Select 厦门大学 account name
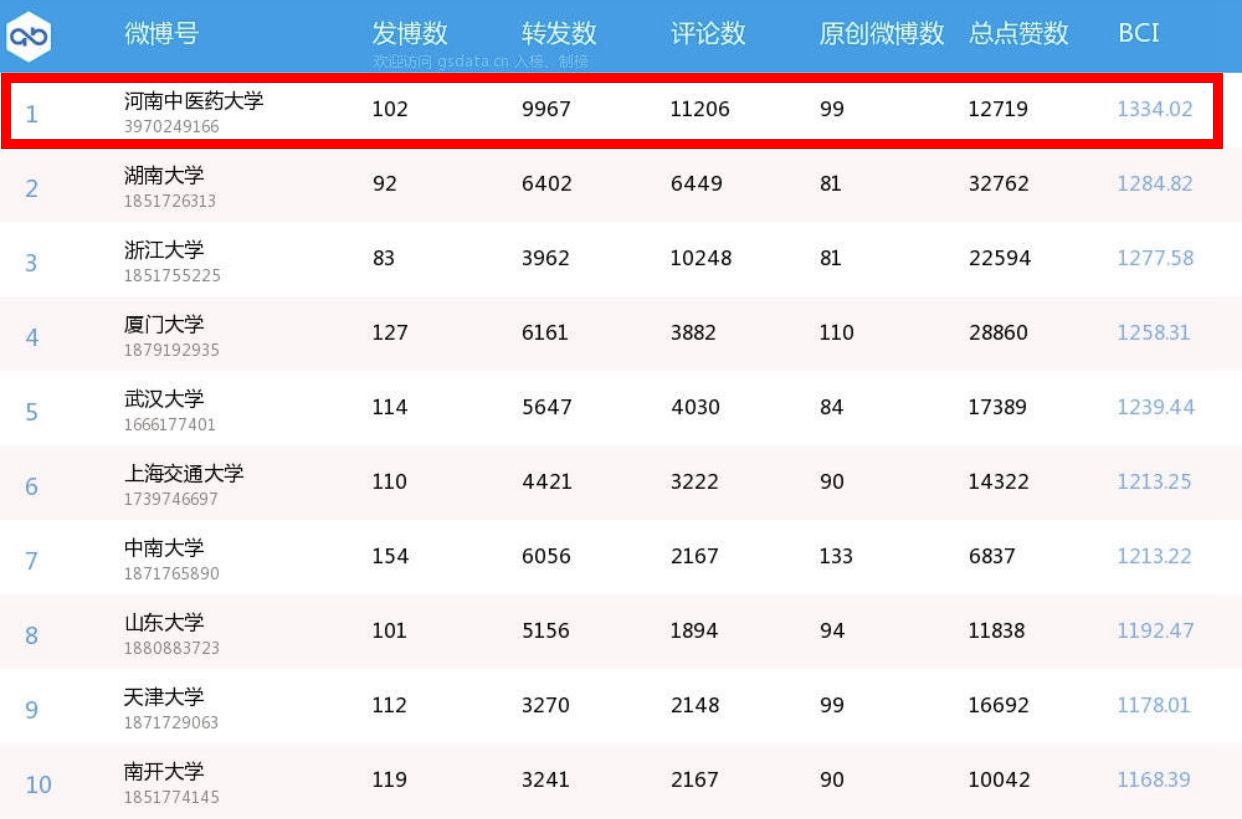This screenshot has width=1242, height=819. [163, 324]
